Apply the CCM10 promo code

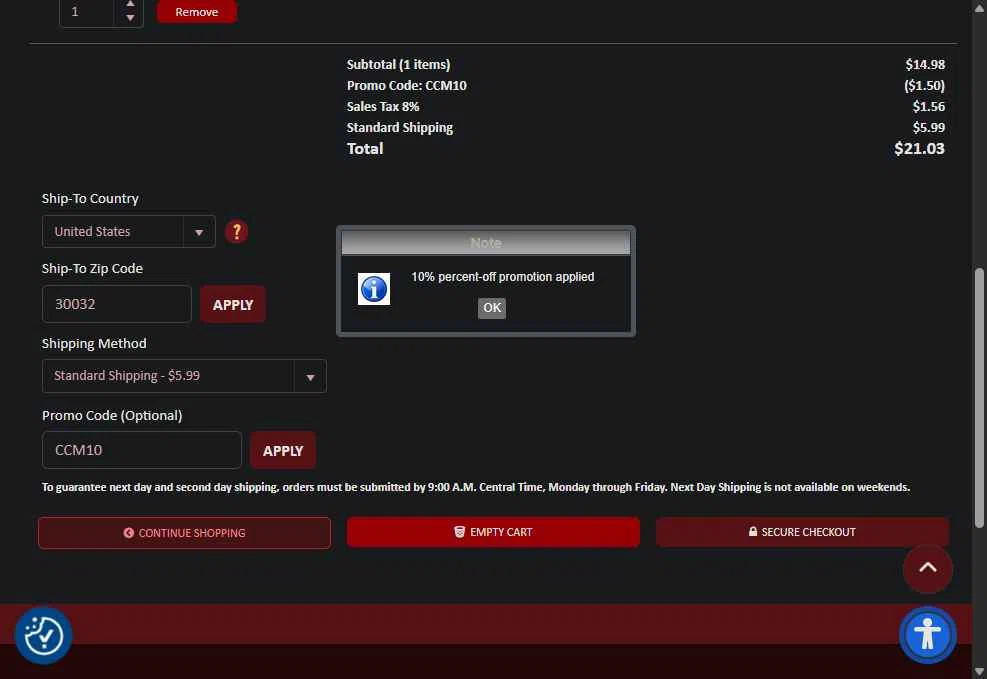(283, 451)
